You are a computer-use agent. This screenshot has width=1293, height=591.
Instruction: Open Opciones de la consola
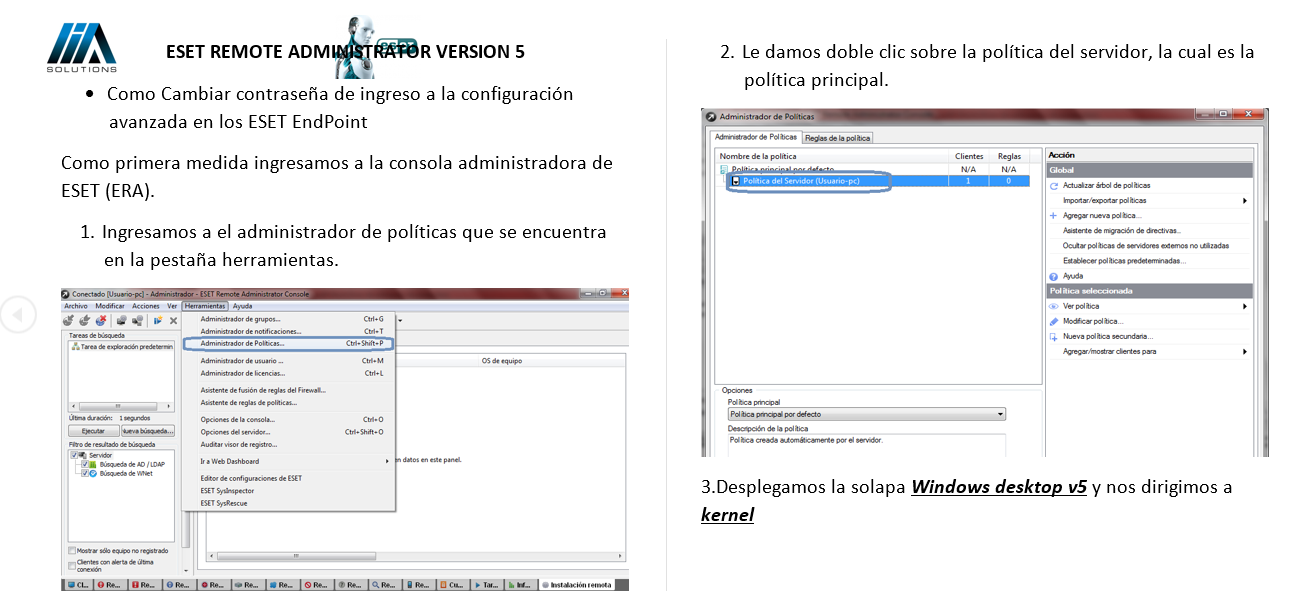(x=290, y=420)
